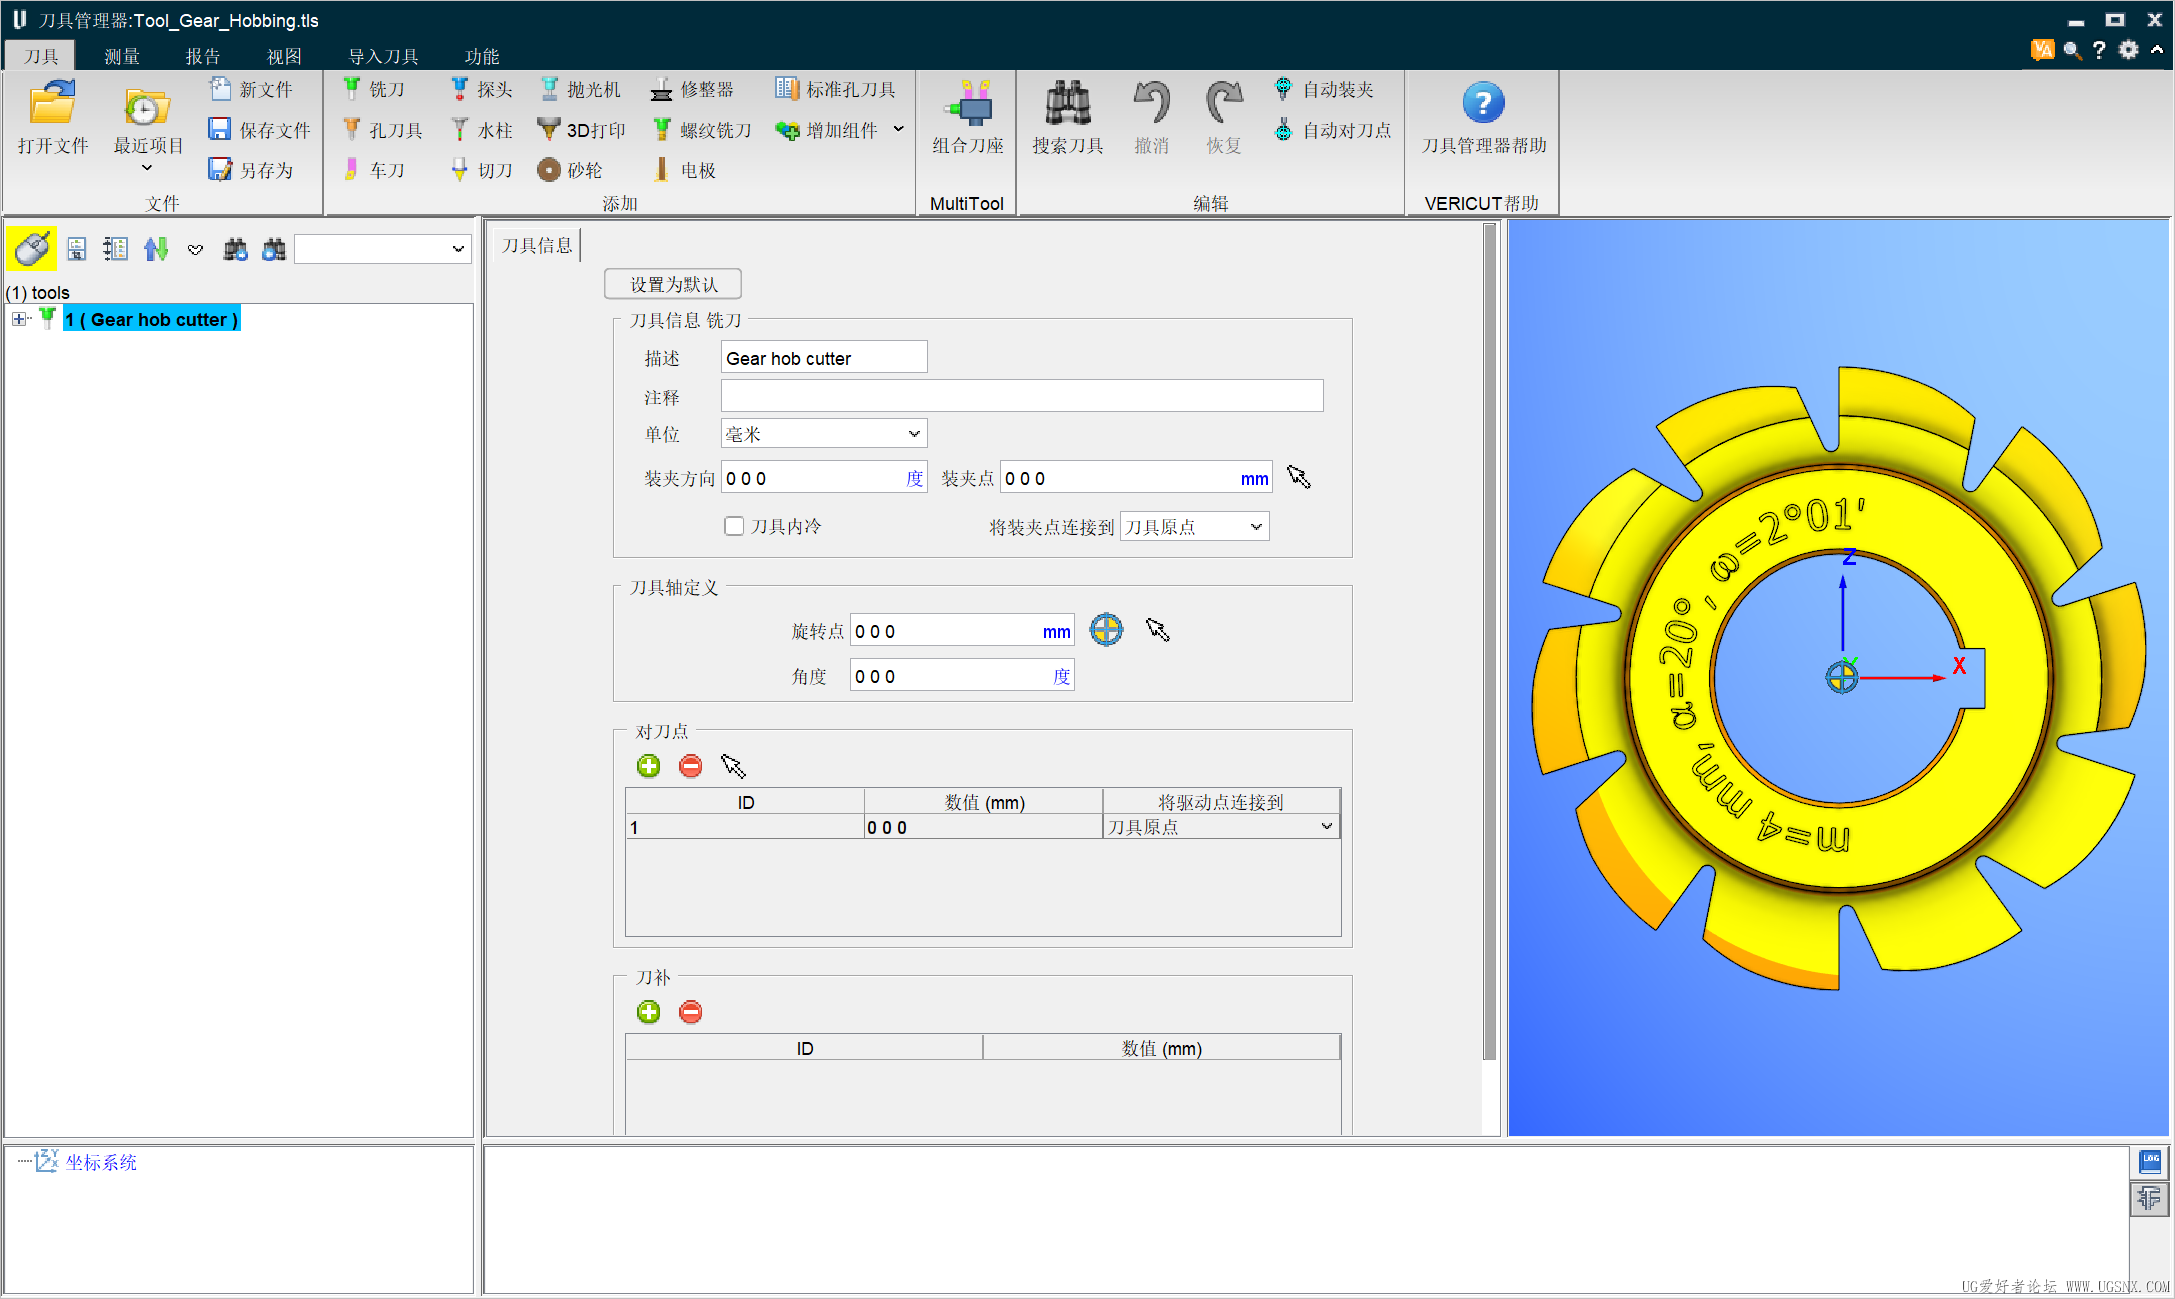
Task: Add a 砂轮 grinding wheel
Action: click(x=570, y=170)
